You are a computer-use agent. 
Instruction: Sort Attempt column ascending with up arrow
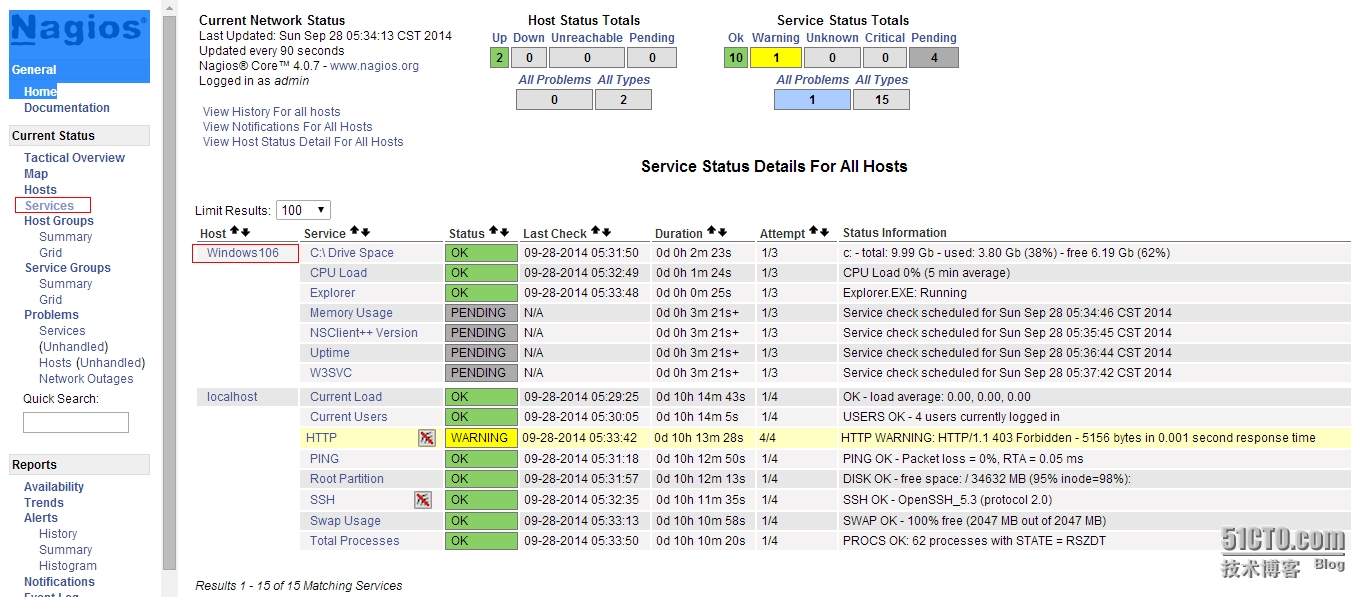click(814, 232)
